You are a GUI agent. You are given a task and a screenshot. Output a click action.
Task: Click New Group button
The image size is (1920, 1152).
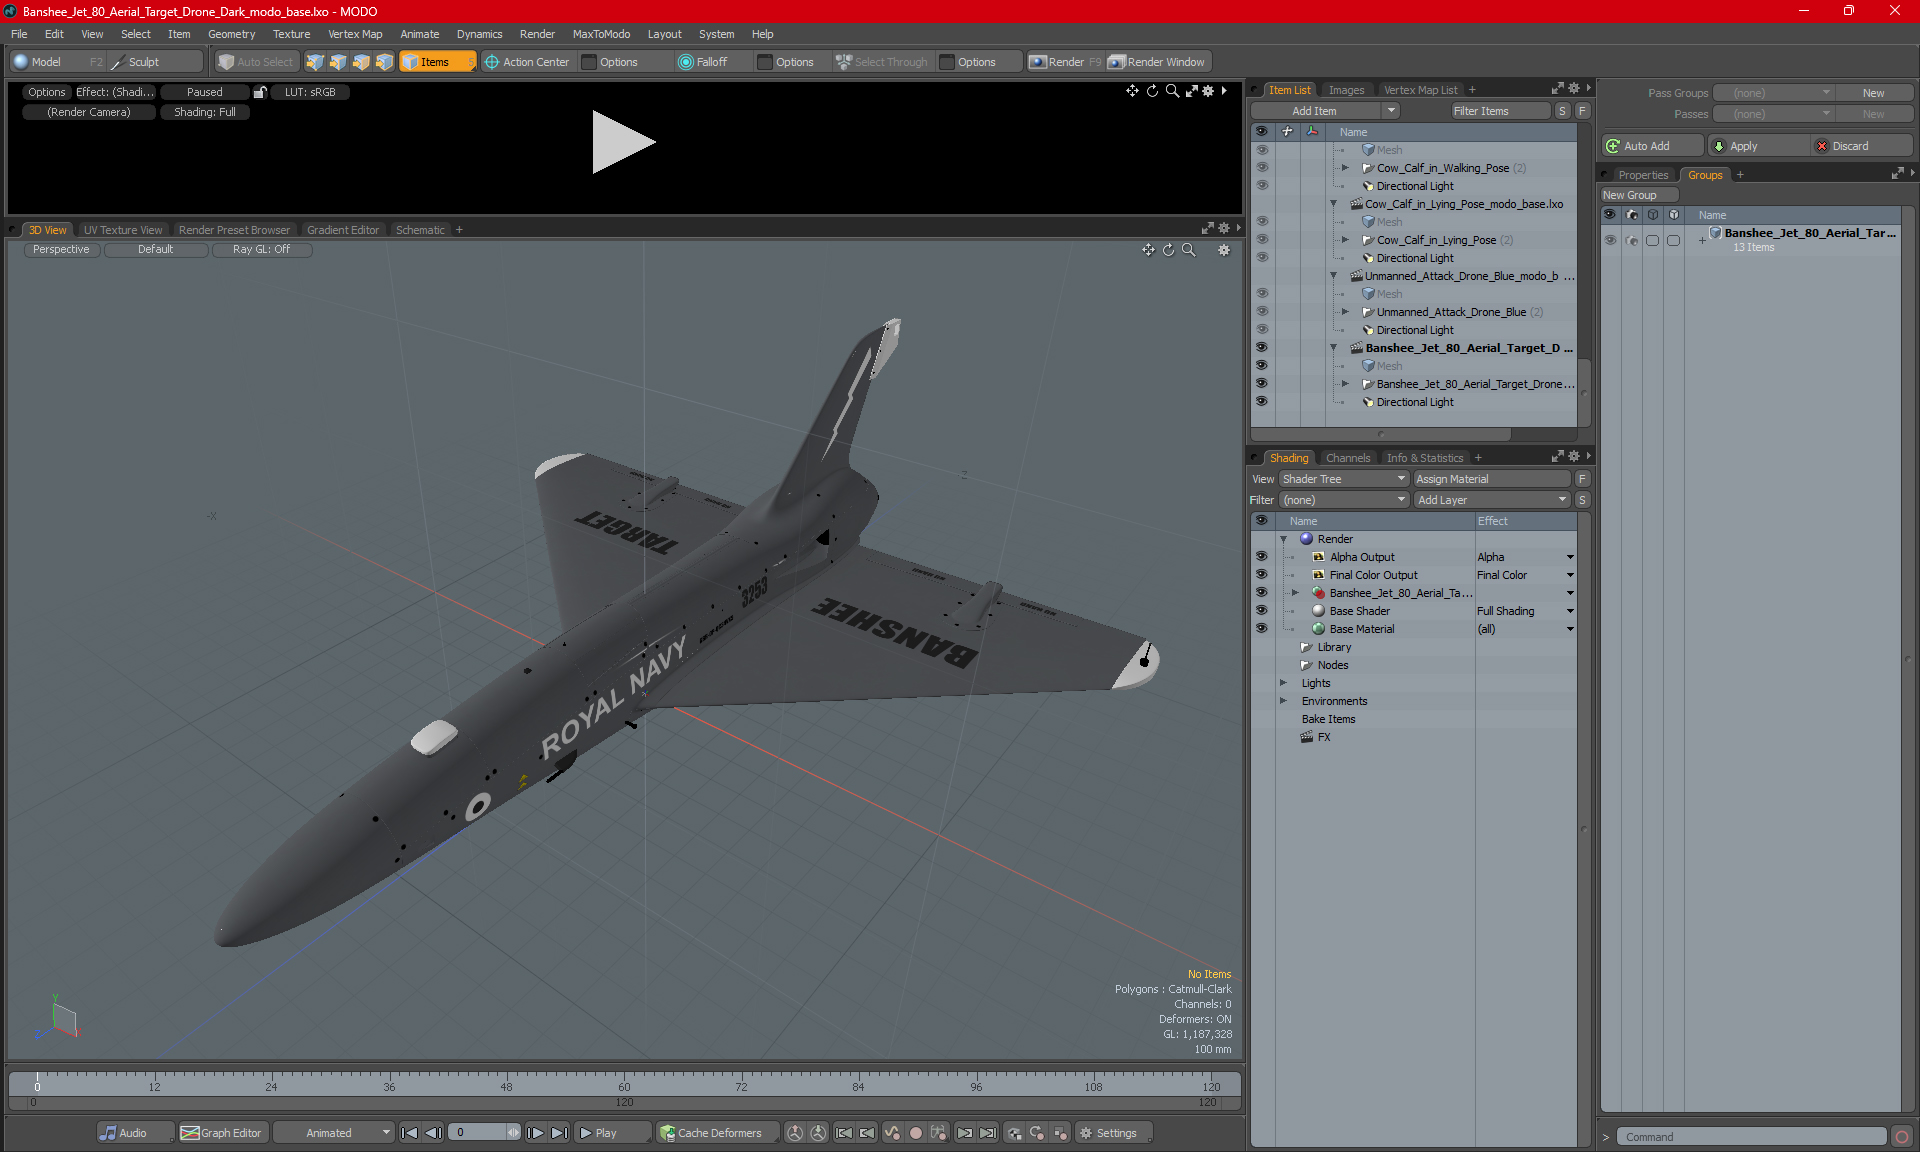1639,195
